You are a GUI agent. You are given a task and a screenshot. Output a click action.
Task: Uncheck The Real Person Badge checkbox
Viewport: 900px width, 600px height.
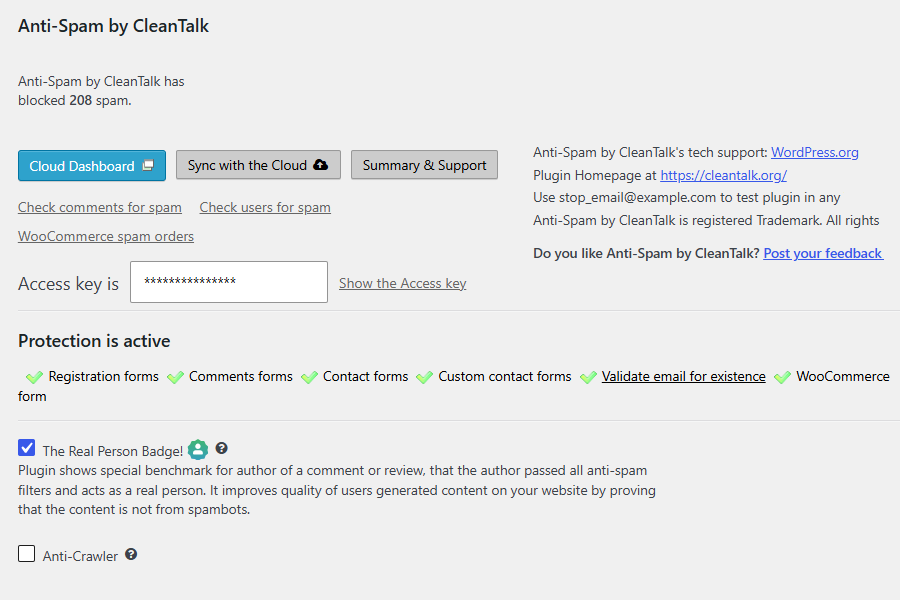coord(26,448)
